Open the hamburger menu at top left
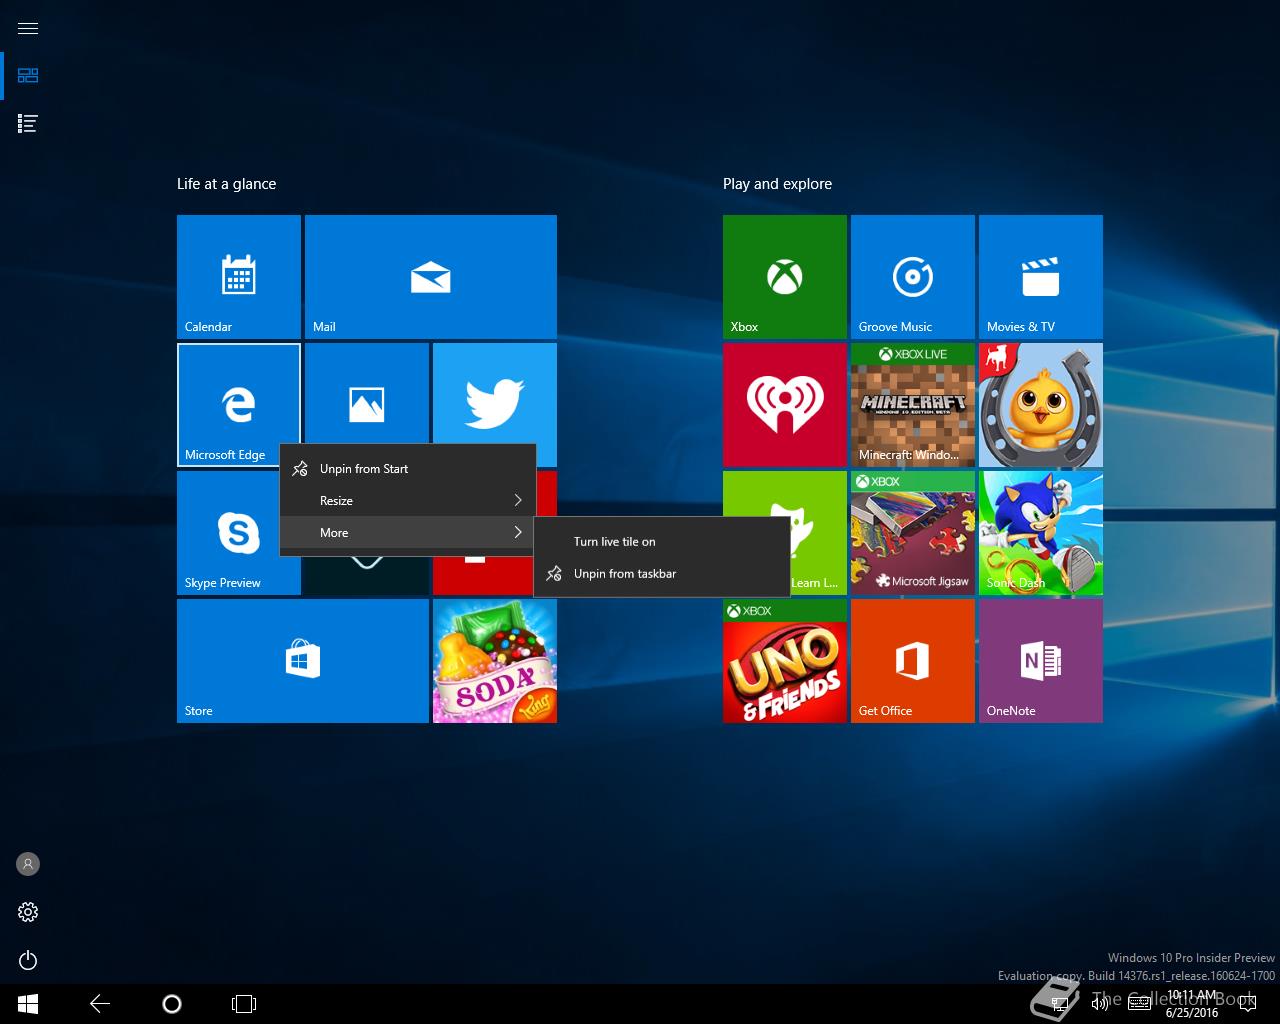 coord(28,28)
